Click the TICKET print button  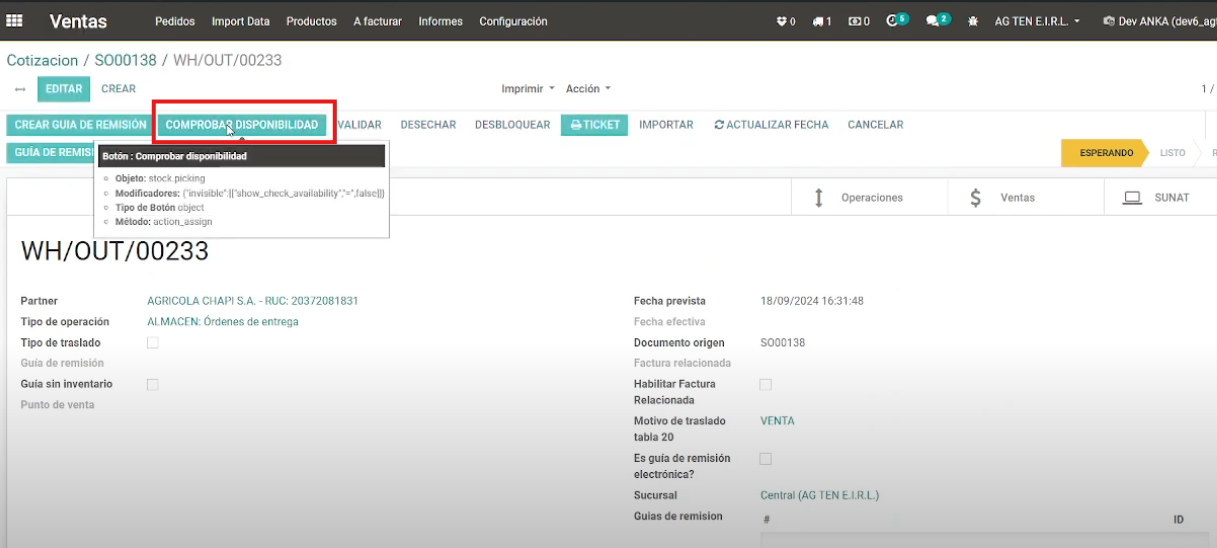[x=594, y=125]
